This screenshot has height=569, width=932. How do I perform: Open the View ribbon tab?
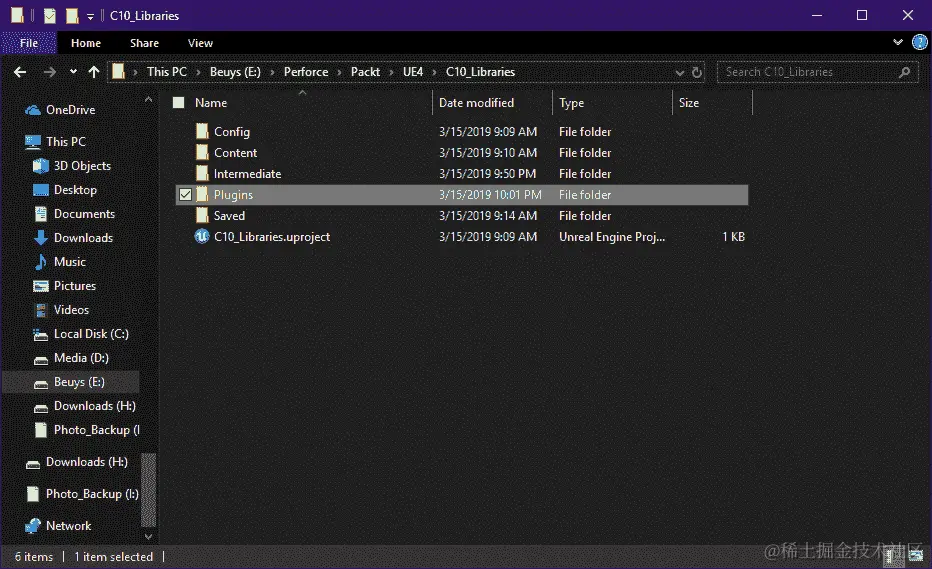(x=200, y=43)
